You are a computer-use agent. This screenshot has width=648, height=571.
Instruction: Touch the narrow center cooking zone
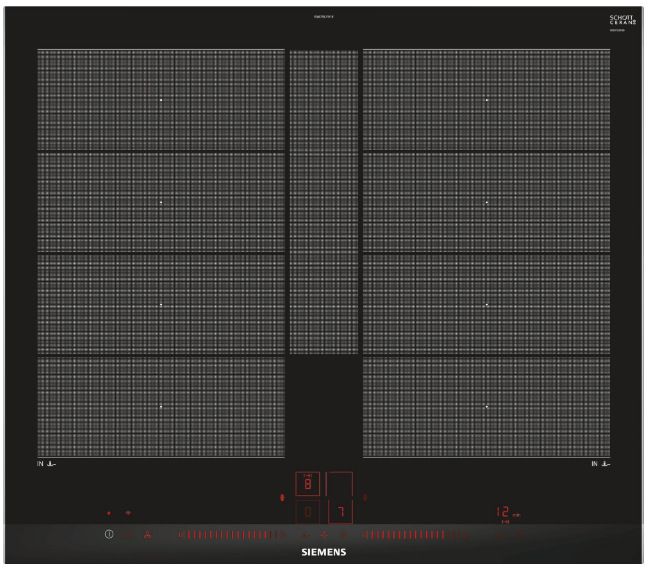323,202
